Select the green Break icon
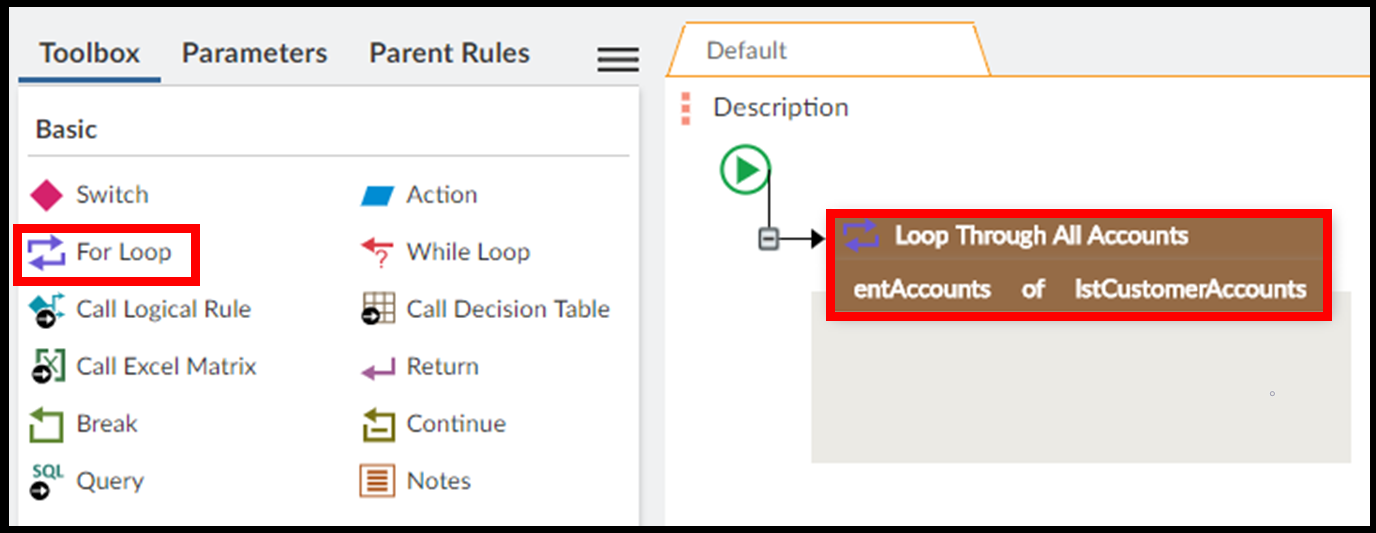Viewport: 1376px width, 533px height. point(47,424)
